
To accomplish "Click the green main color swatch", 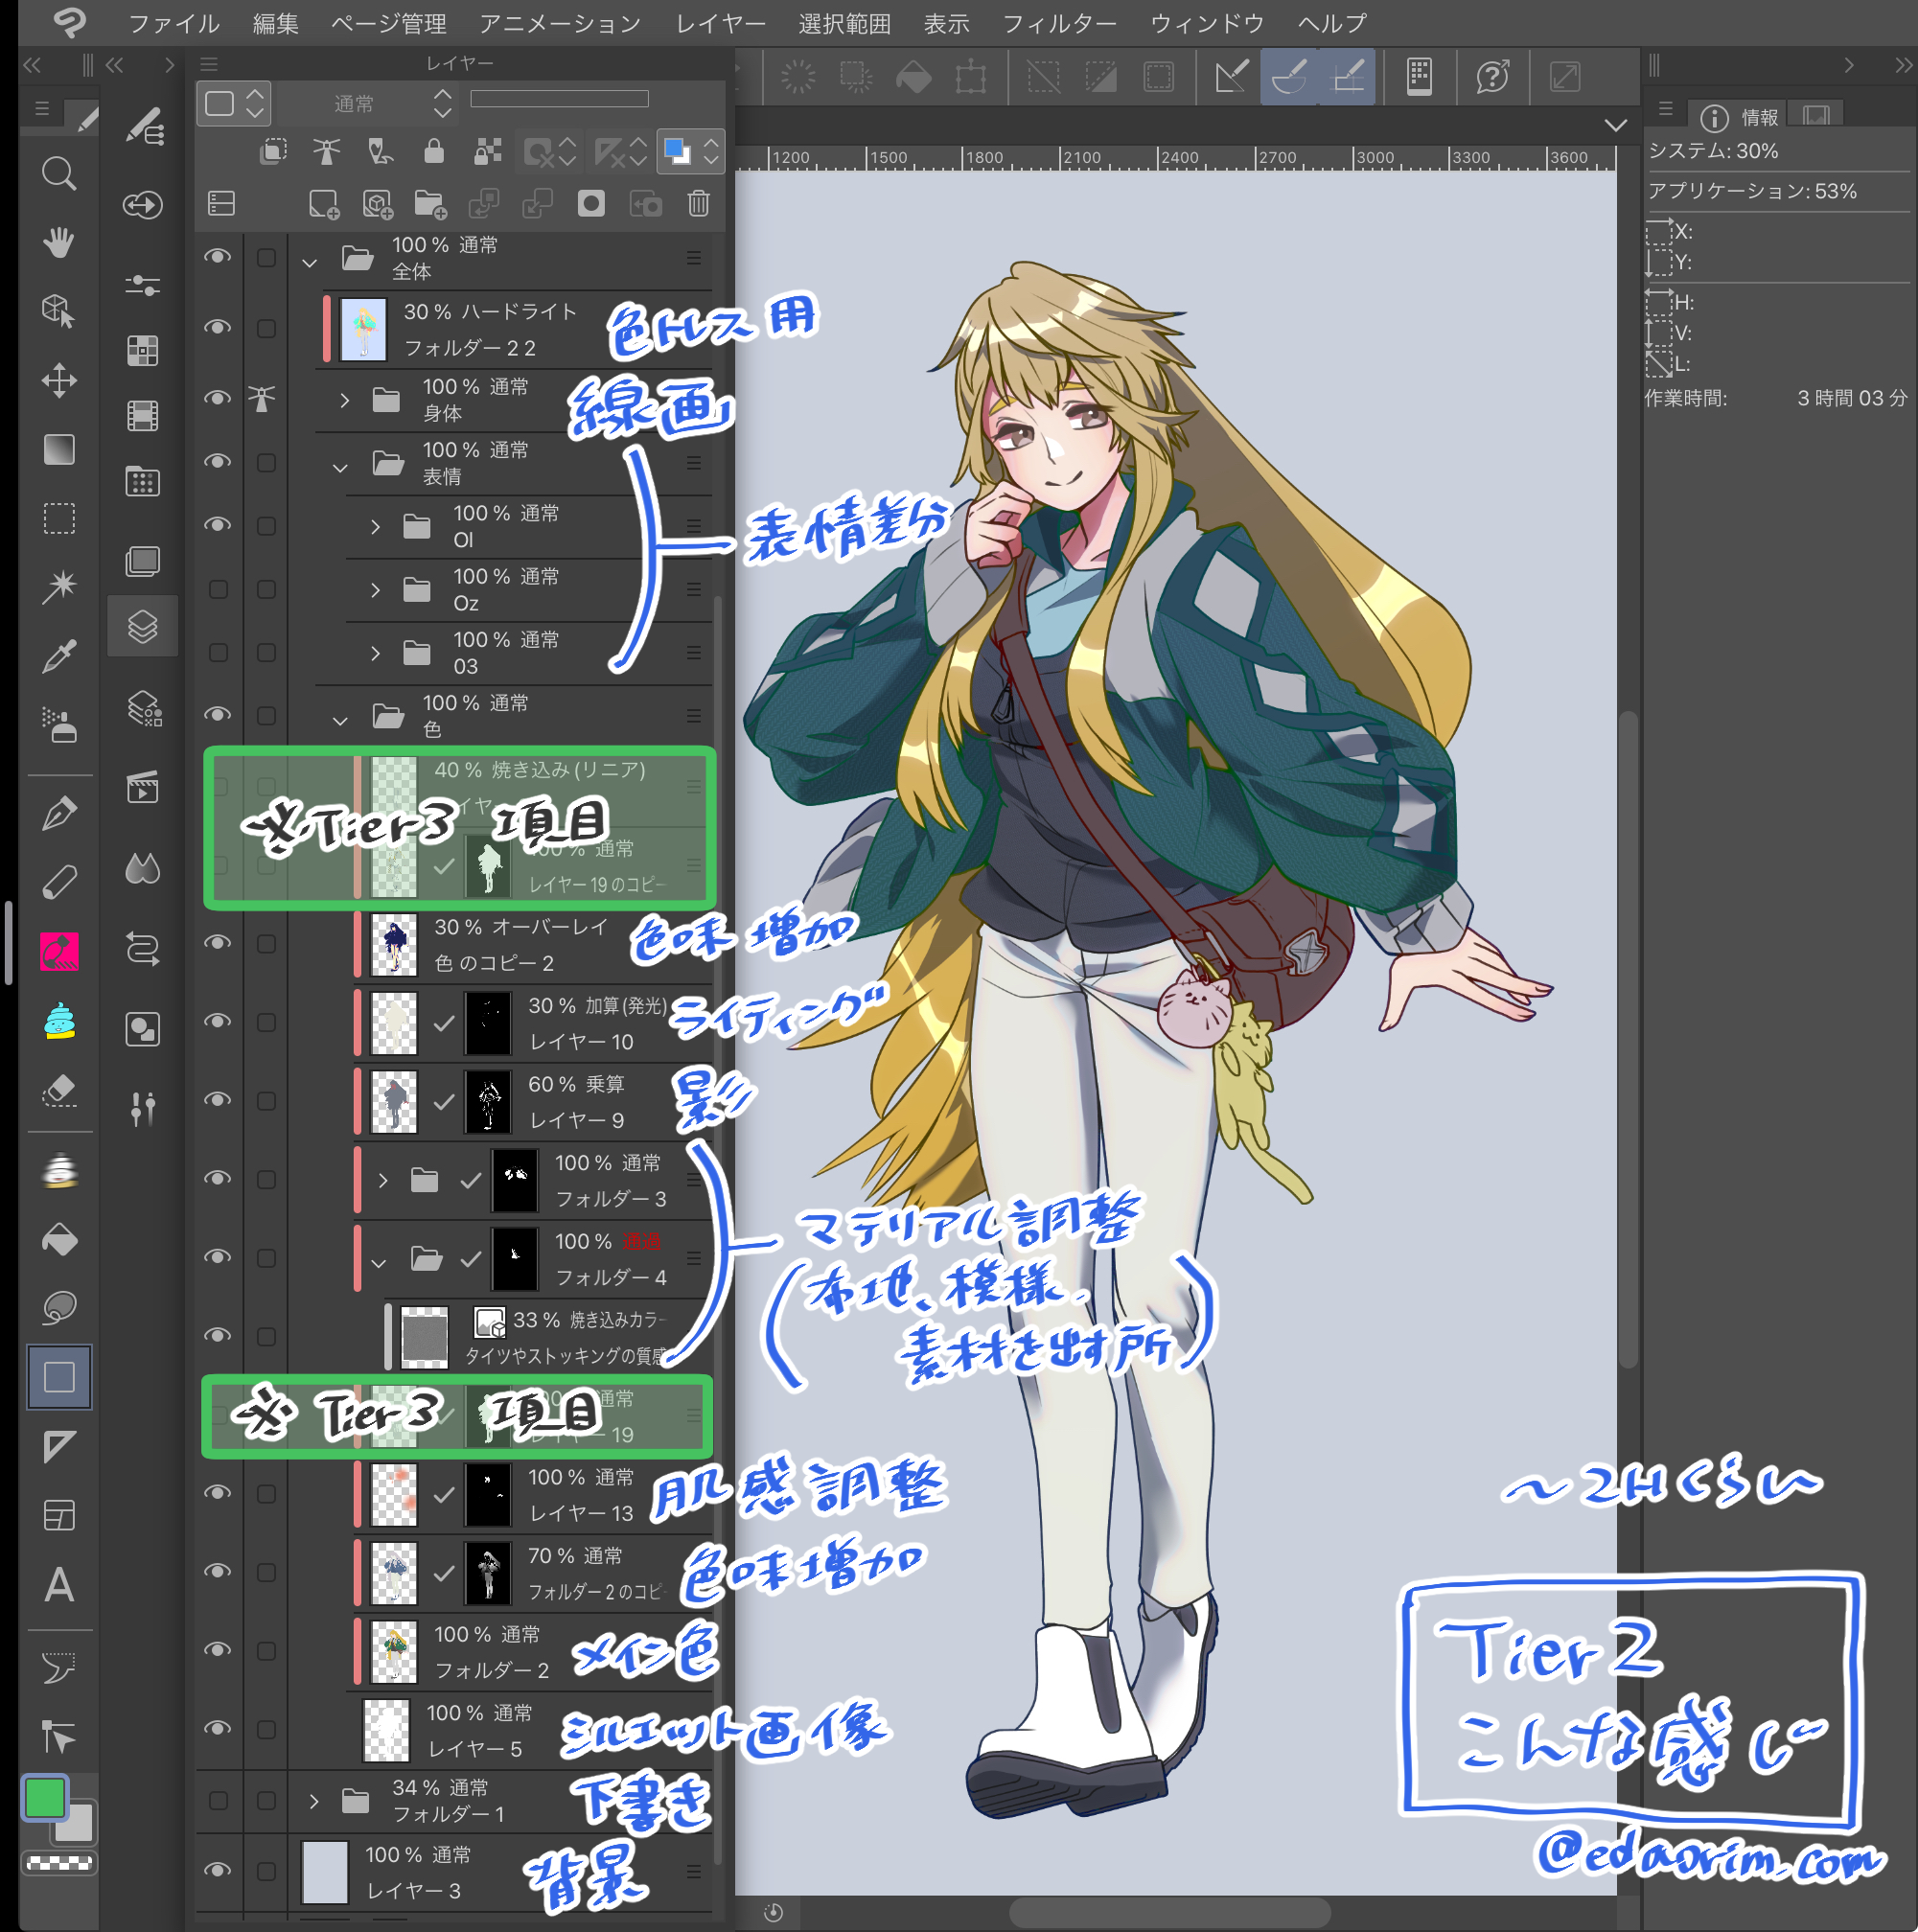I will tap(45, 1797).
